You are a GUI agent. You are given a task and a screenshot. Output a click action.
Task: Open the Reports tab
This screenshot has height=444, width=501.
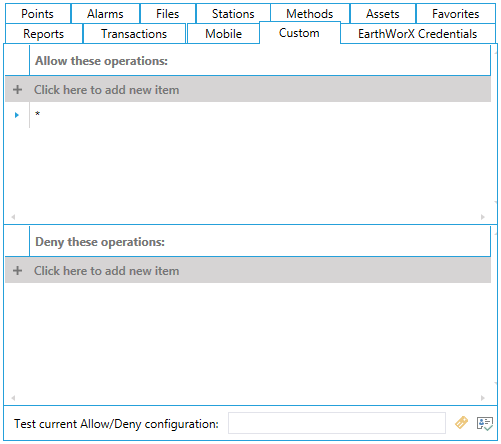click(44, 34)
